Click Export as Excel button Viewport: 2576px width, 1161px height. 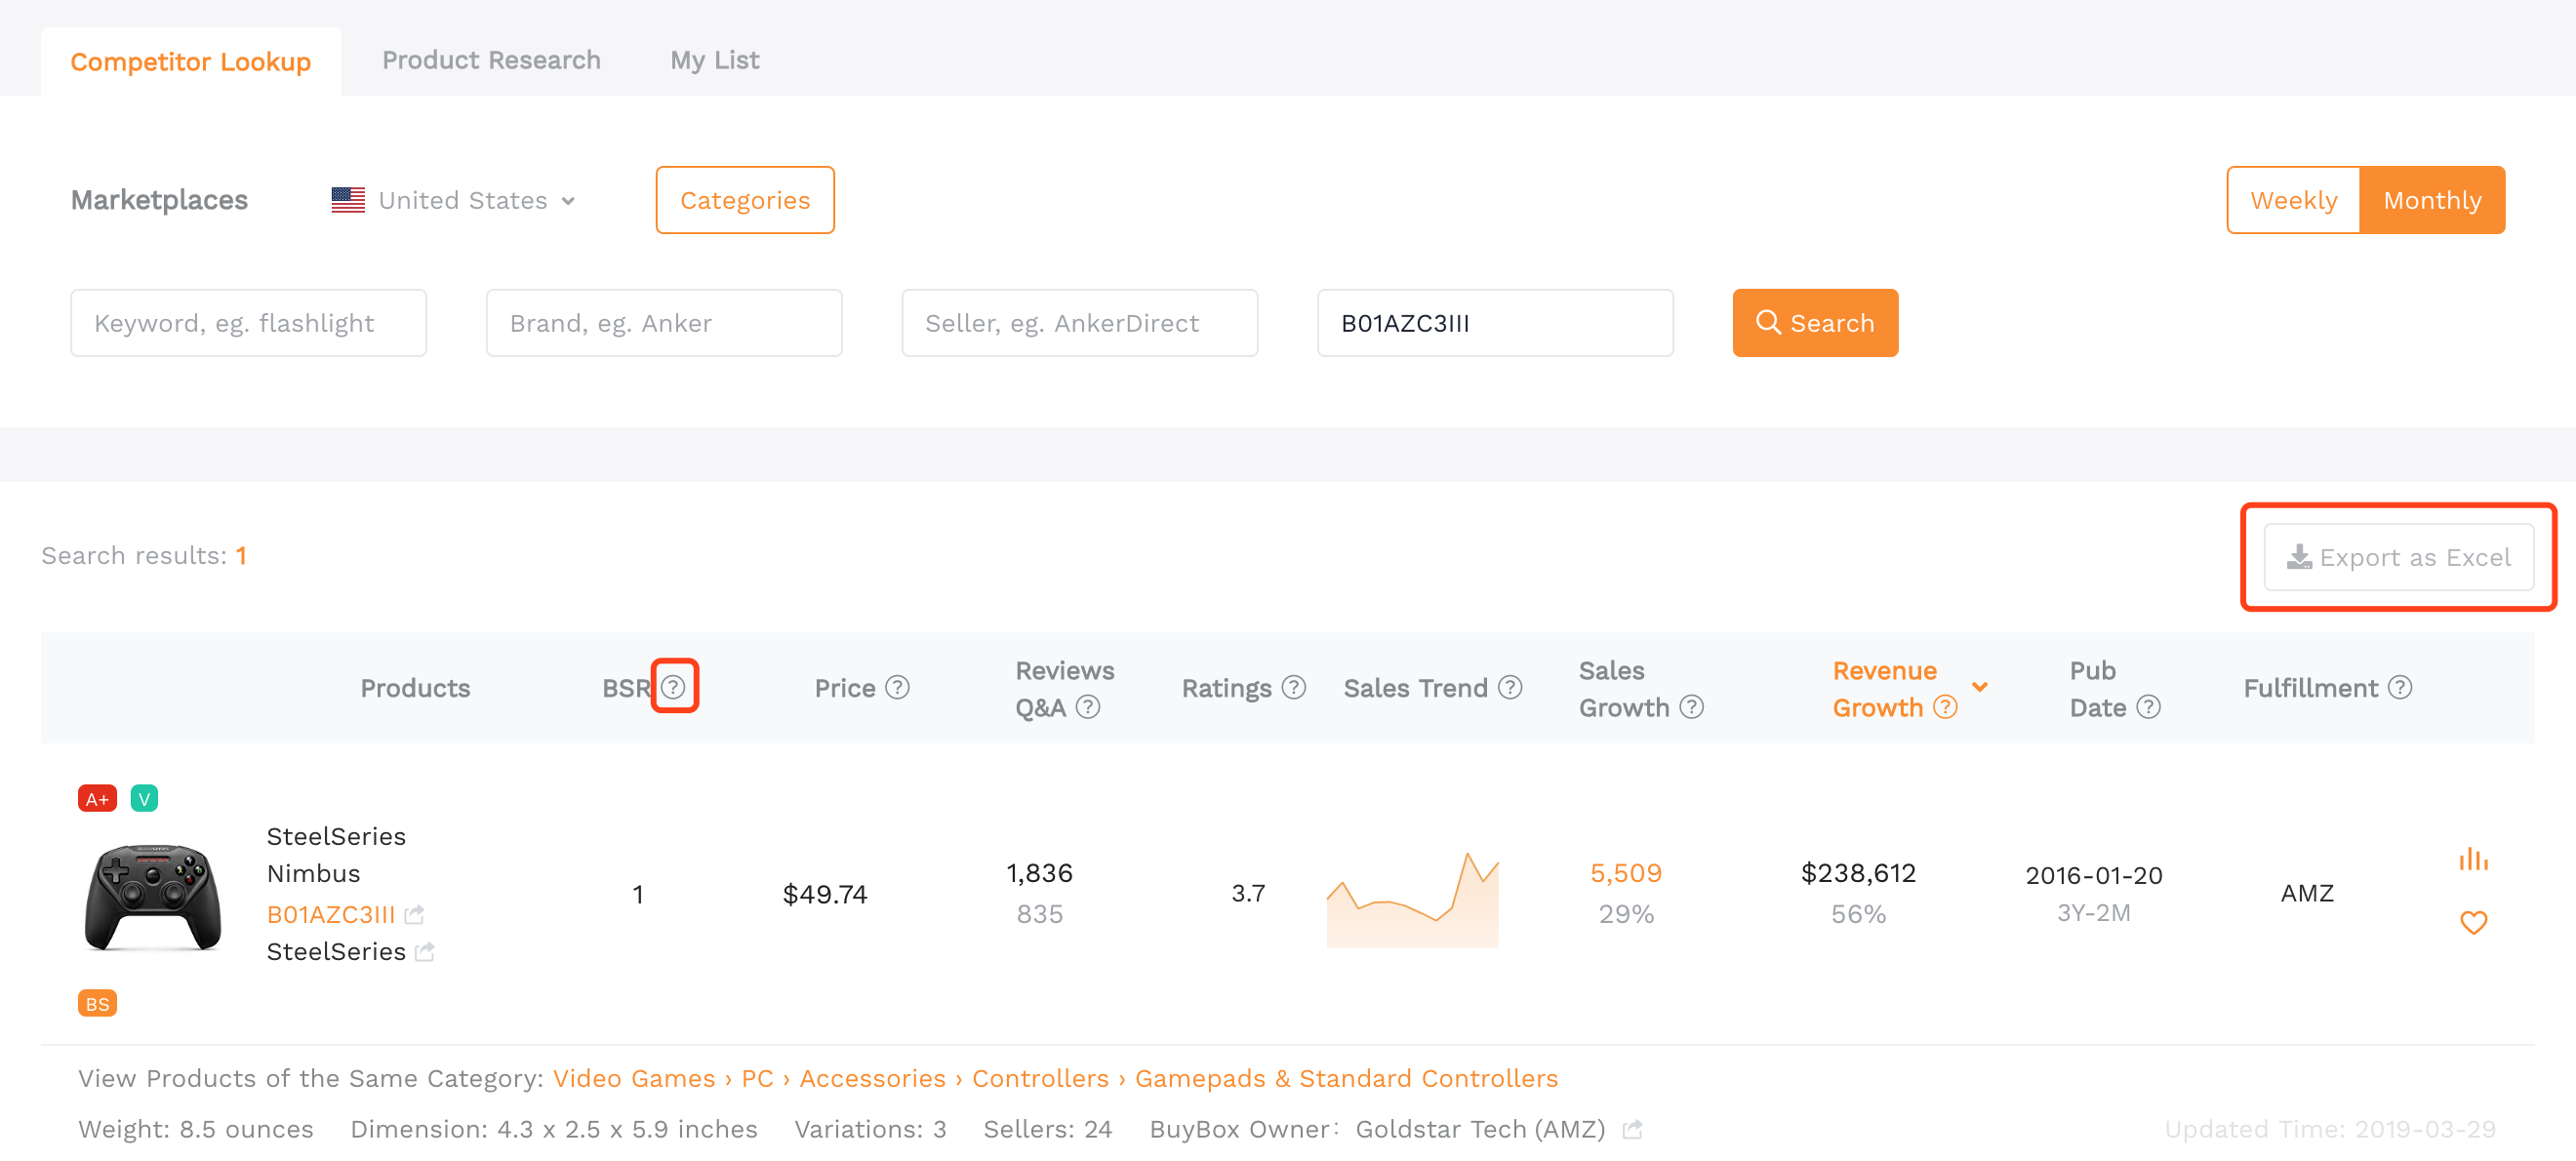point(2398,557)
